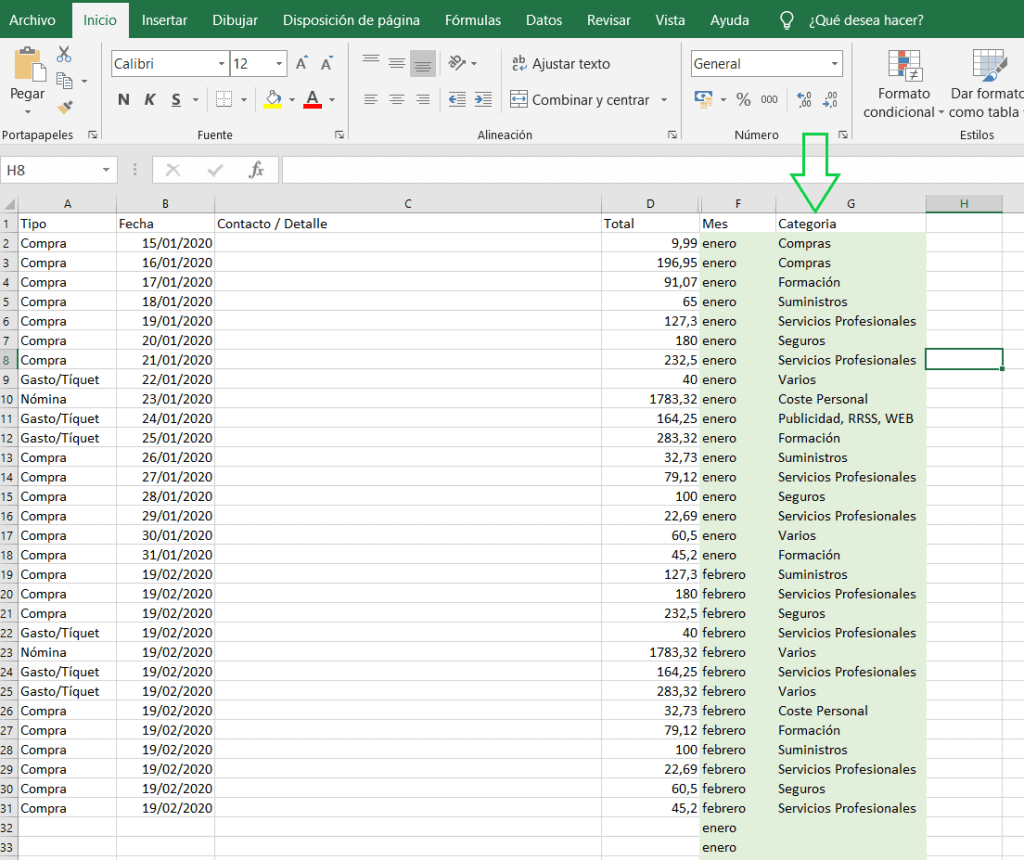Click the text orientation icon
Screen dimensions: 1024x860
click(457, 63)
